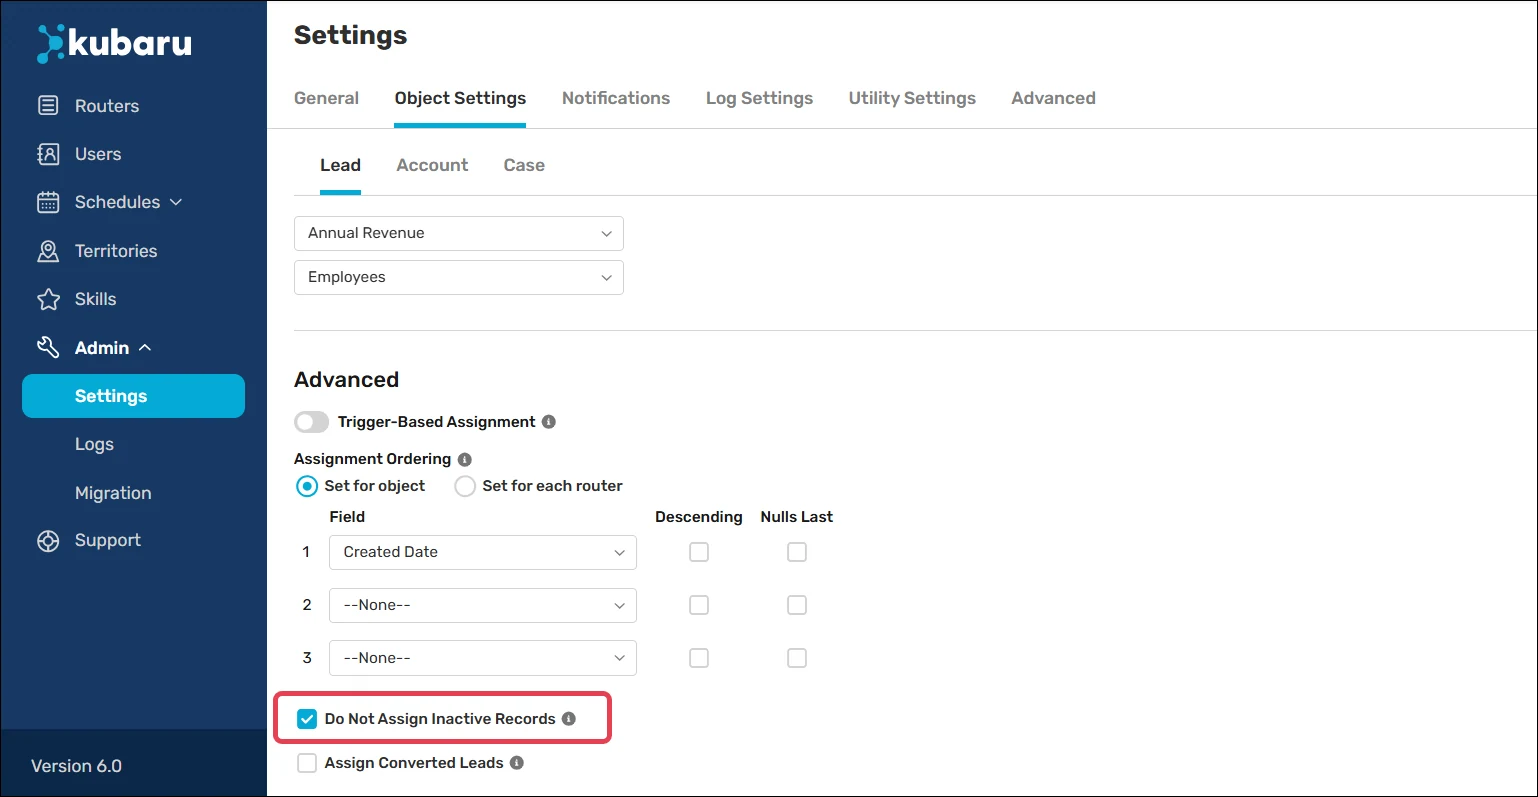The width and height of the screenshot is (1538, 797).
Task: Click info icon beside Assign Converted Leads
Action: [x=517, y=763]
